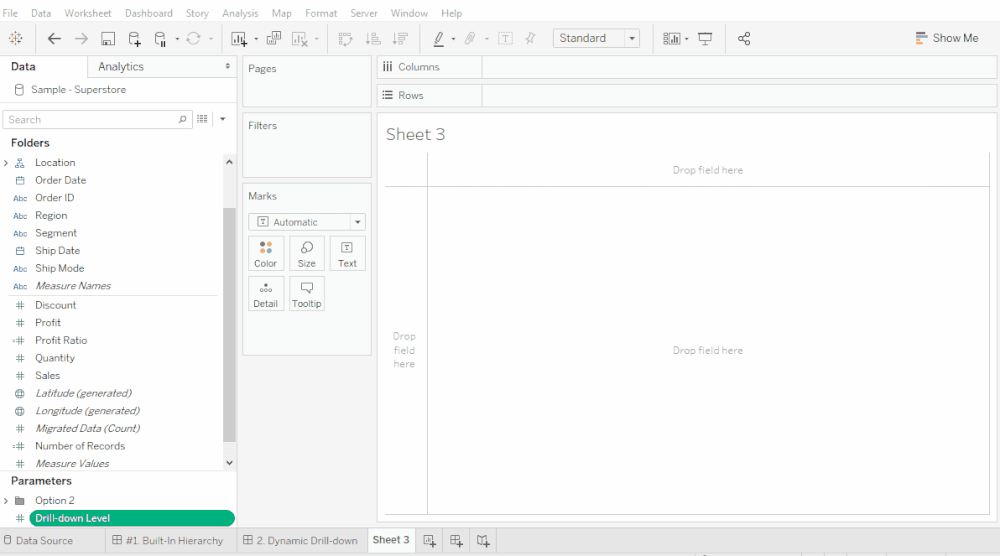This screenshot has height=556, width=1000.
Task: Click the Undo back arrow
Action: coord(54,39)
